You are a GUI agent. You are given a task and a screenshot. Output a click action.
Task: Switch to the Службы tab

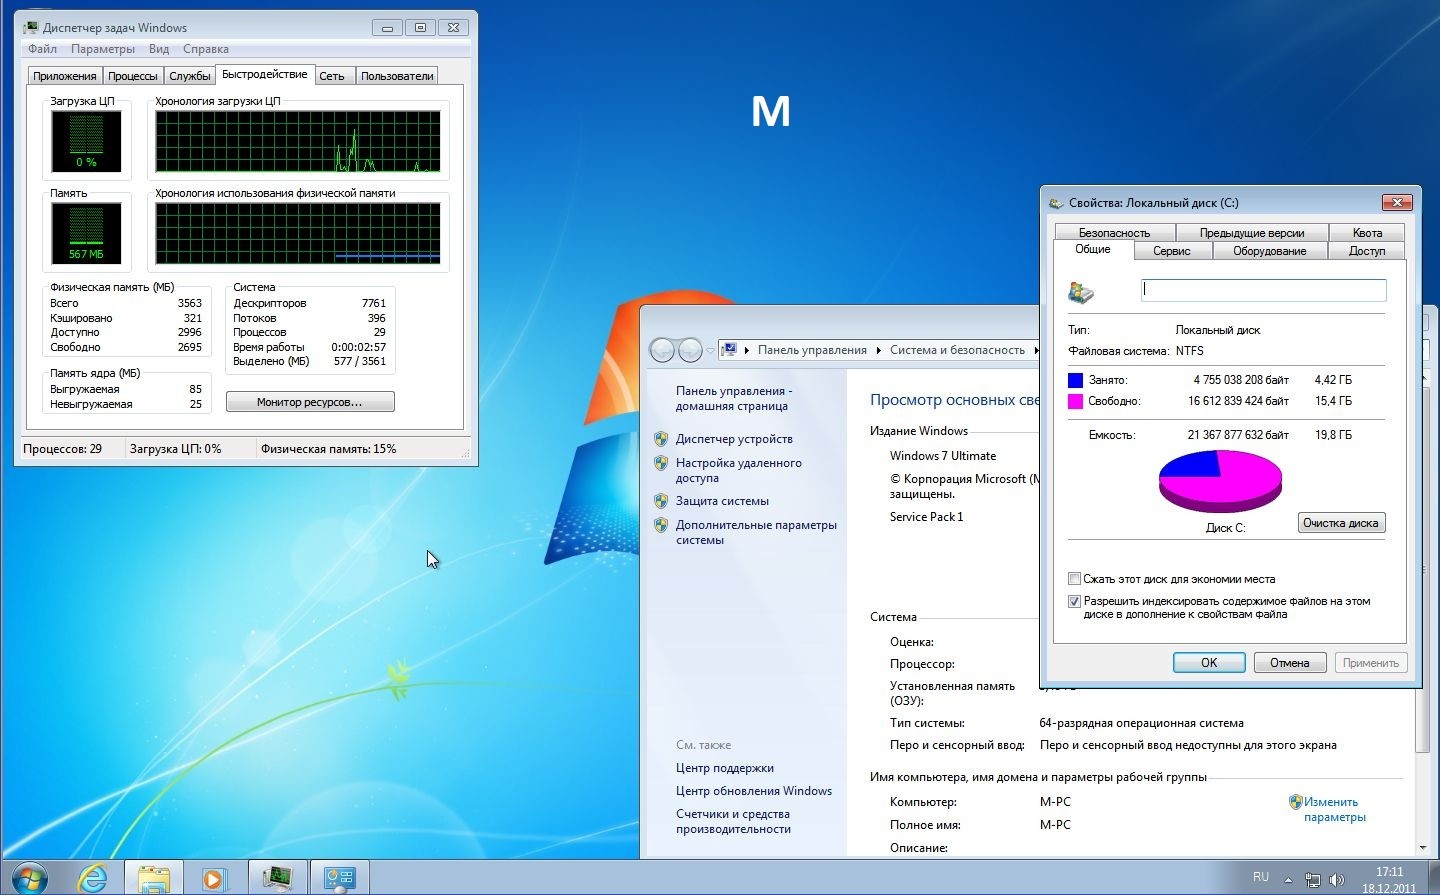coord(190,76)
